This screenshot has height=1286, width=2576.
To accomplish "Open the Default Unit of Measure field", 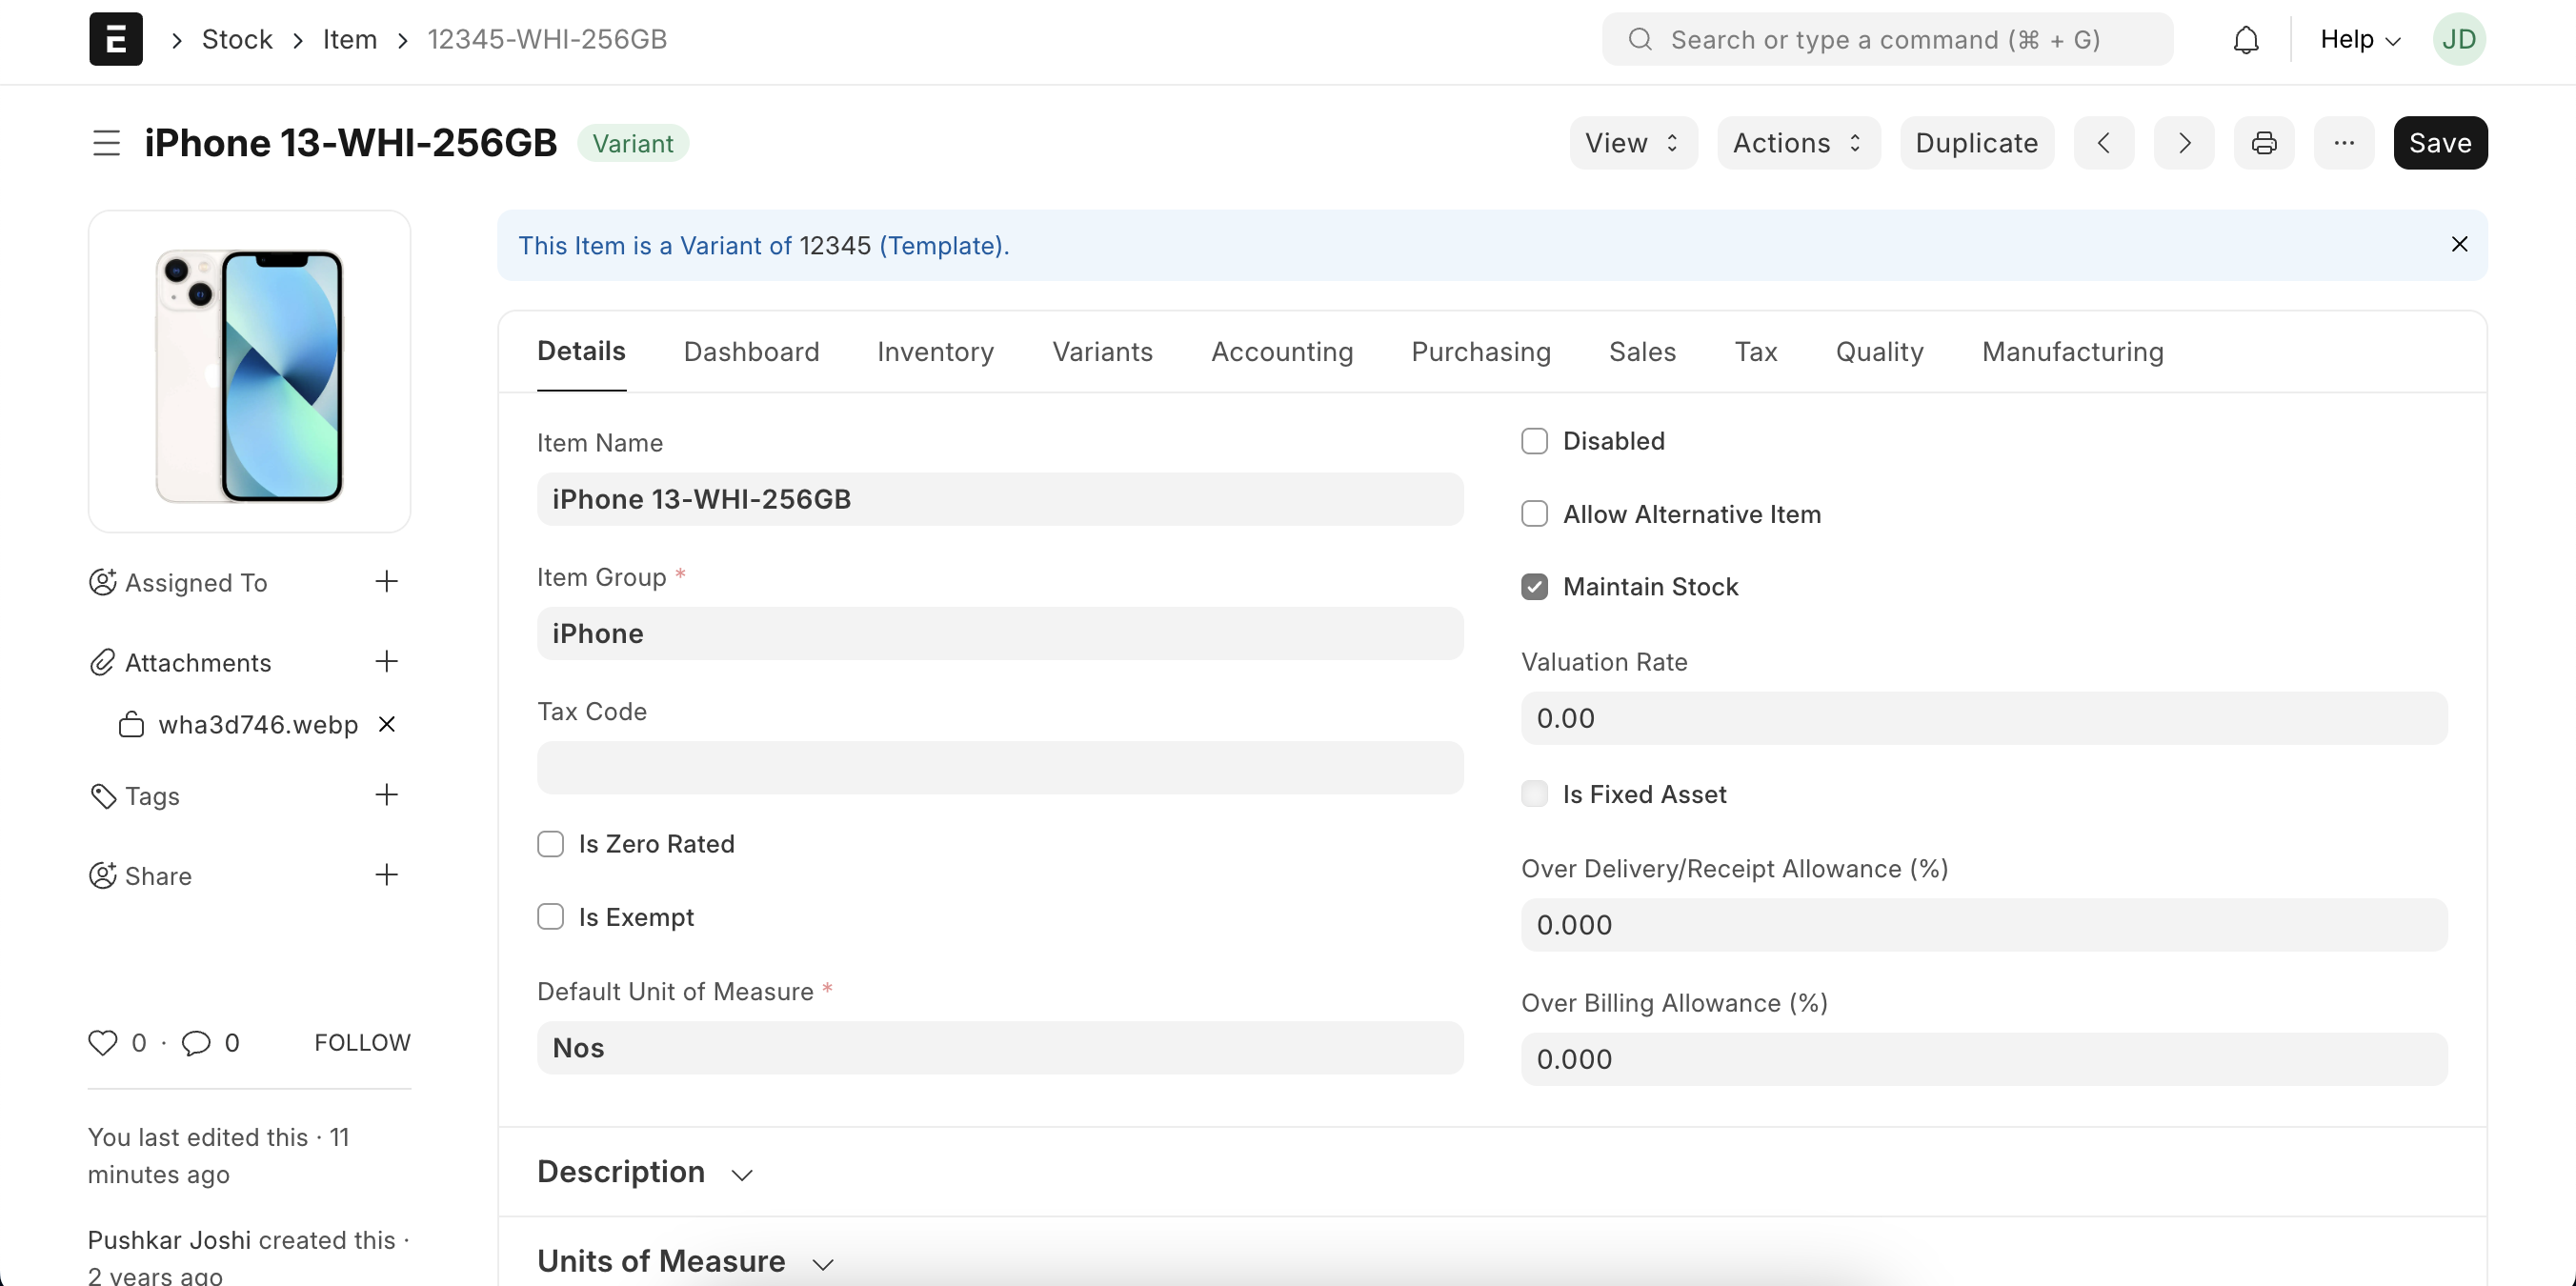I will coord(1000,1048).
